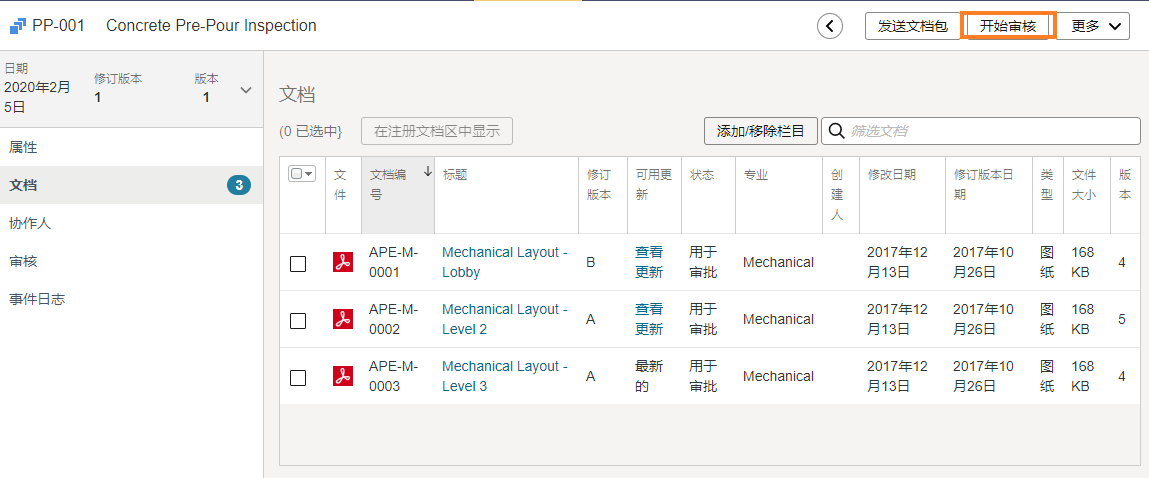
Task: Click the 筛选文档 search field
Action: point(980,131)
